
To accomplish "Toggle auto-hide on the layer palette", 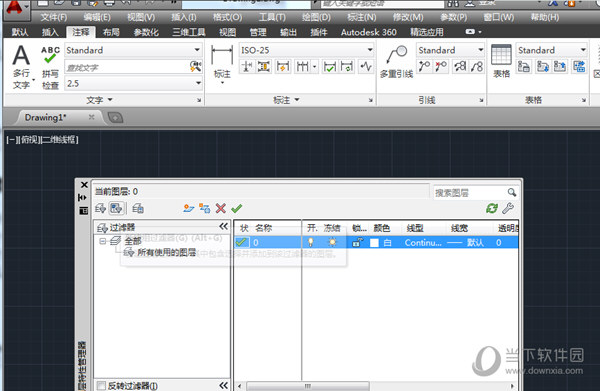I will point(83,197).
